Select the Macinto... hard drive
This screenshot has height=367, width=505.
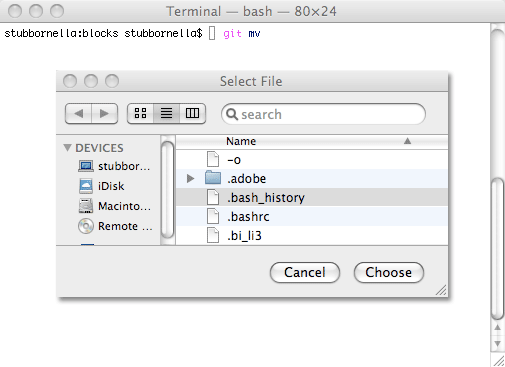[115, 206]
